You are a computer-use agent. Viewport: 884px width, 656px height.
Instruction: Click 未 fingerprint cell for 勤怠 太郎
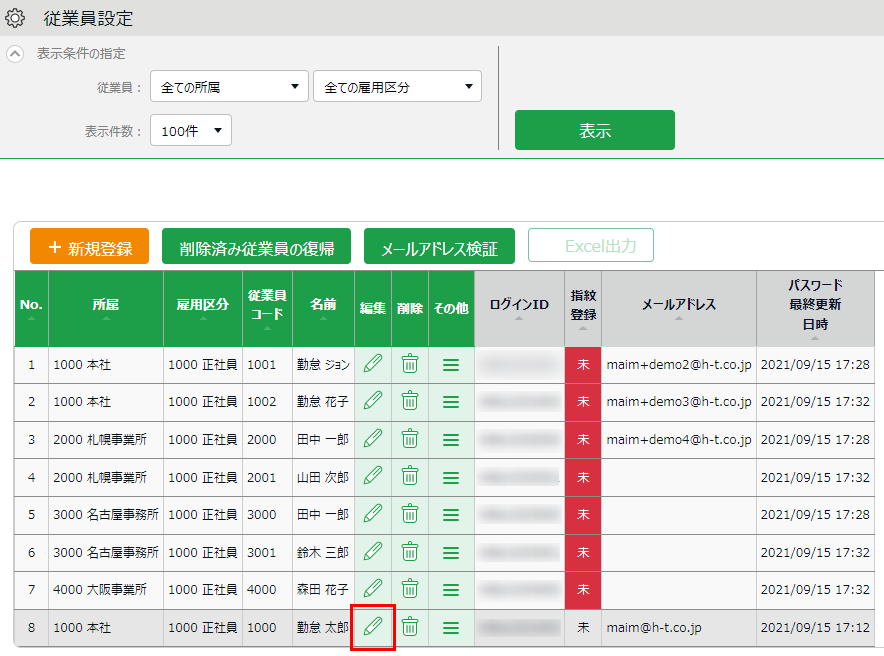click(583, 627)
